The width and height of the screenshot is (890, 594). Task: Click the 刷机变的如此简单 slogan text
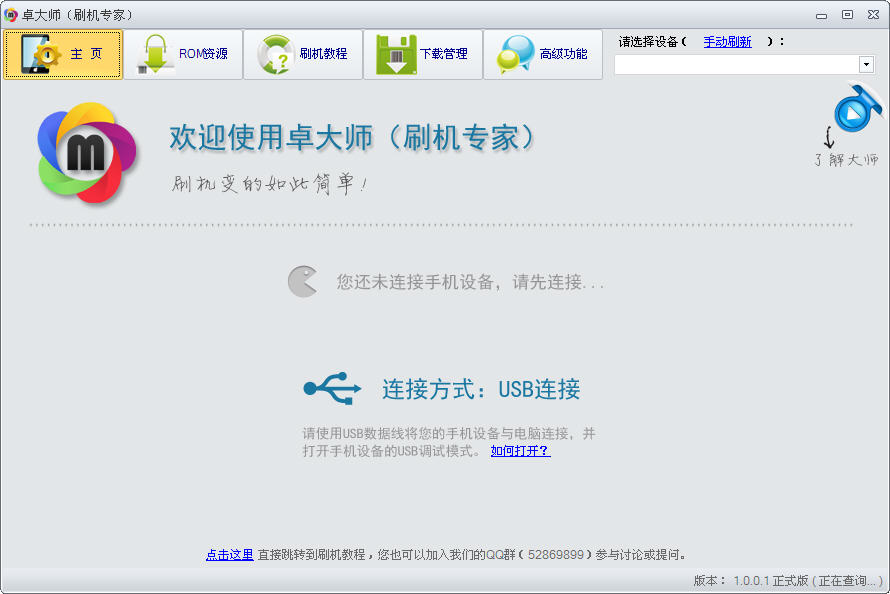[x=270, y=184]
